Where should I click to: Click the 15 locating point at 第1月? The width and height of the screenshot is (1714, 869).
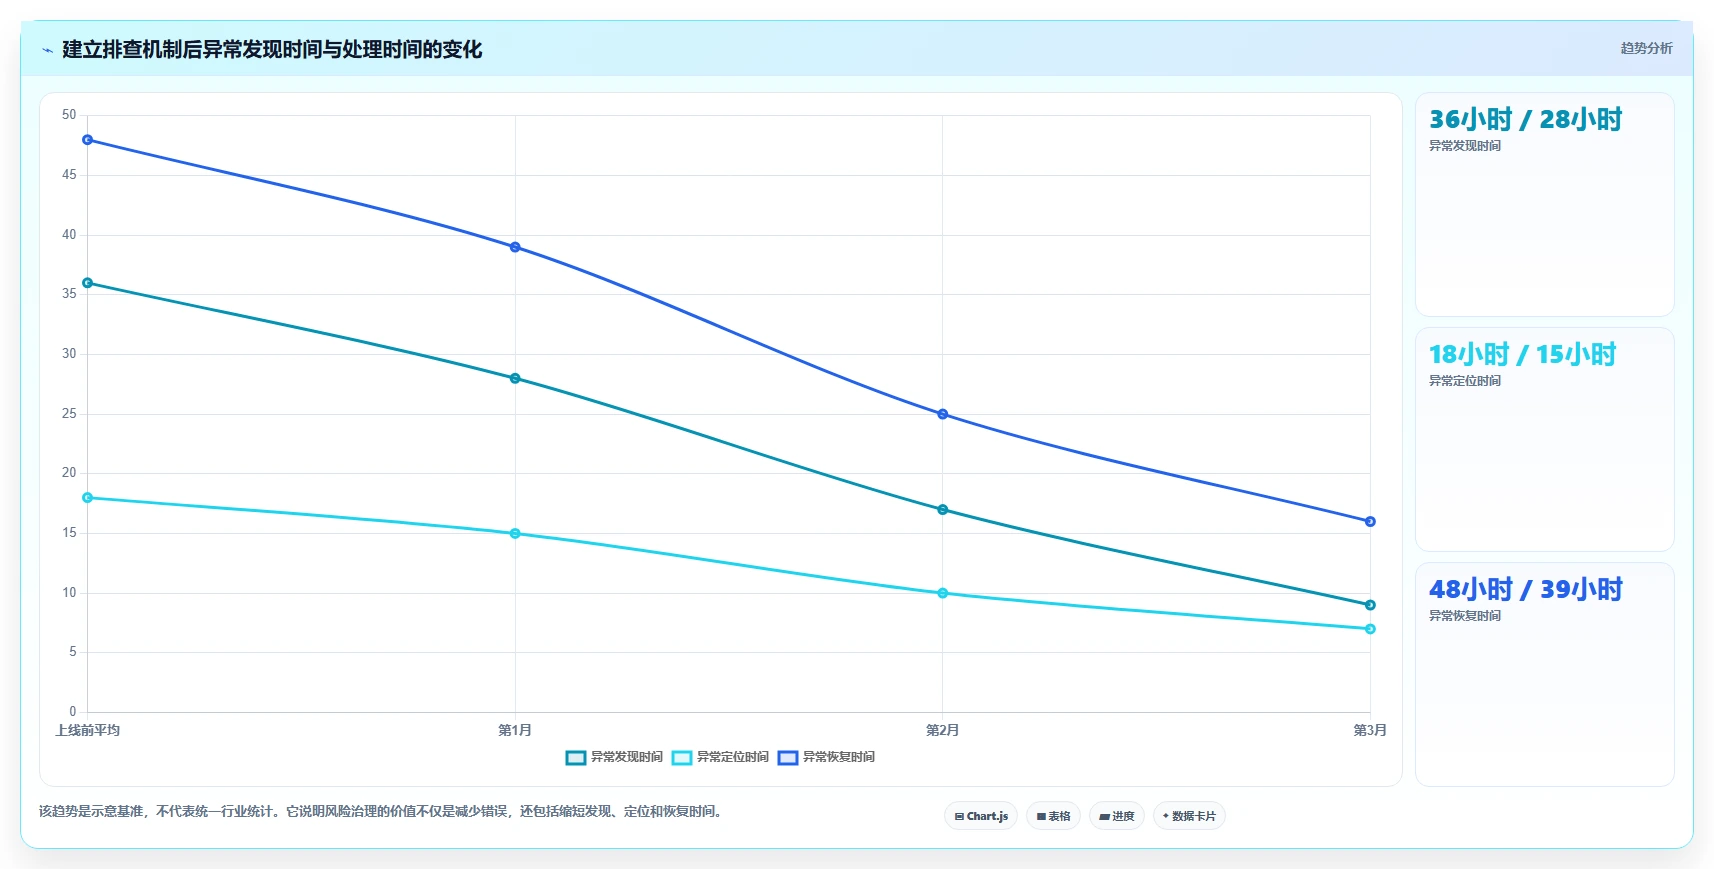tap(515, 534)
